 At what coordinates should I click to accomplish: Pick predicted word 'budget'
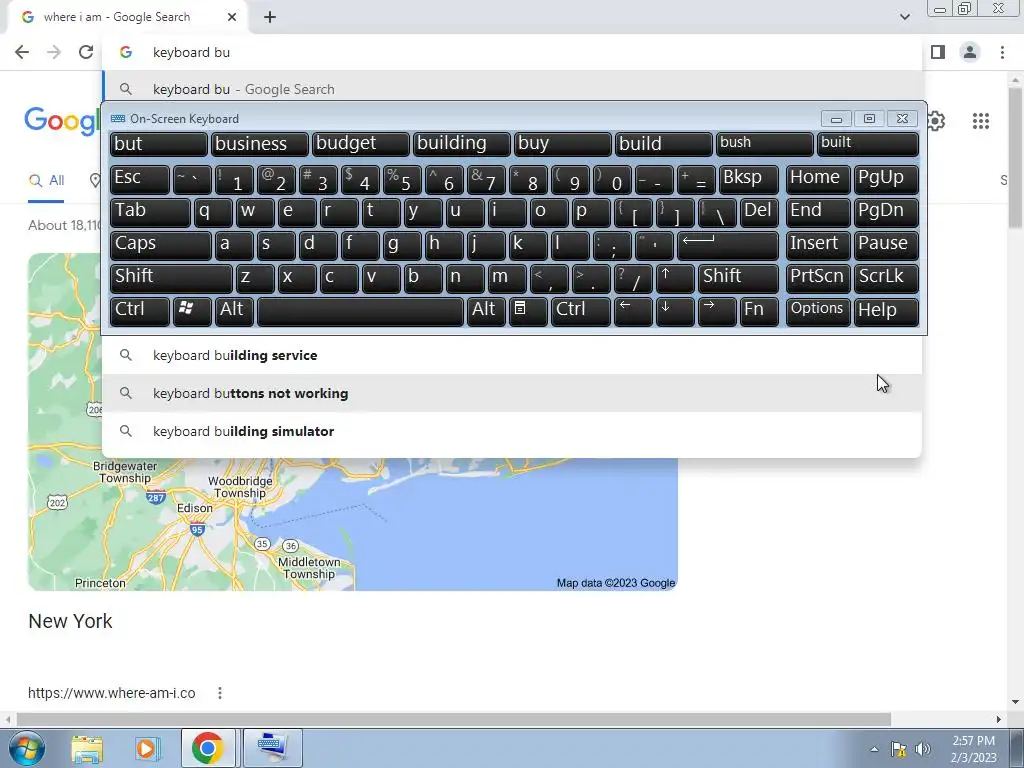(361, 144)
